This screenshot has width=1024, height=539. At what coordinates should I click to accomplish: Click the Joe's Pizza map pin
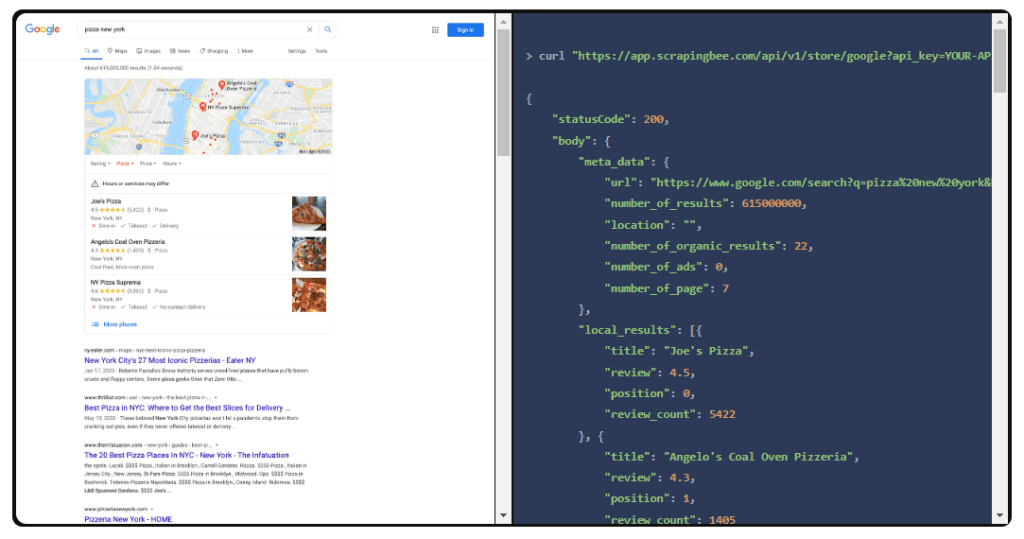click(x=195, y=135)
